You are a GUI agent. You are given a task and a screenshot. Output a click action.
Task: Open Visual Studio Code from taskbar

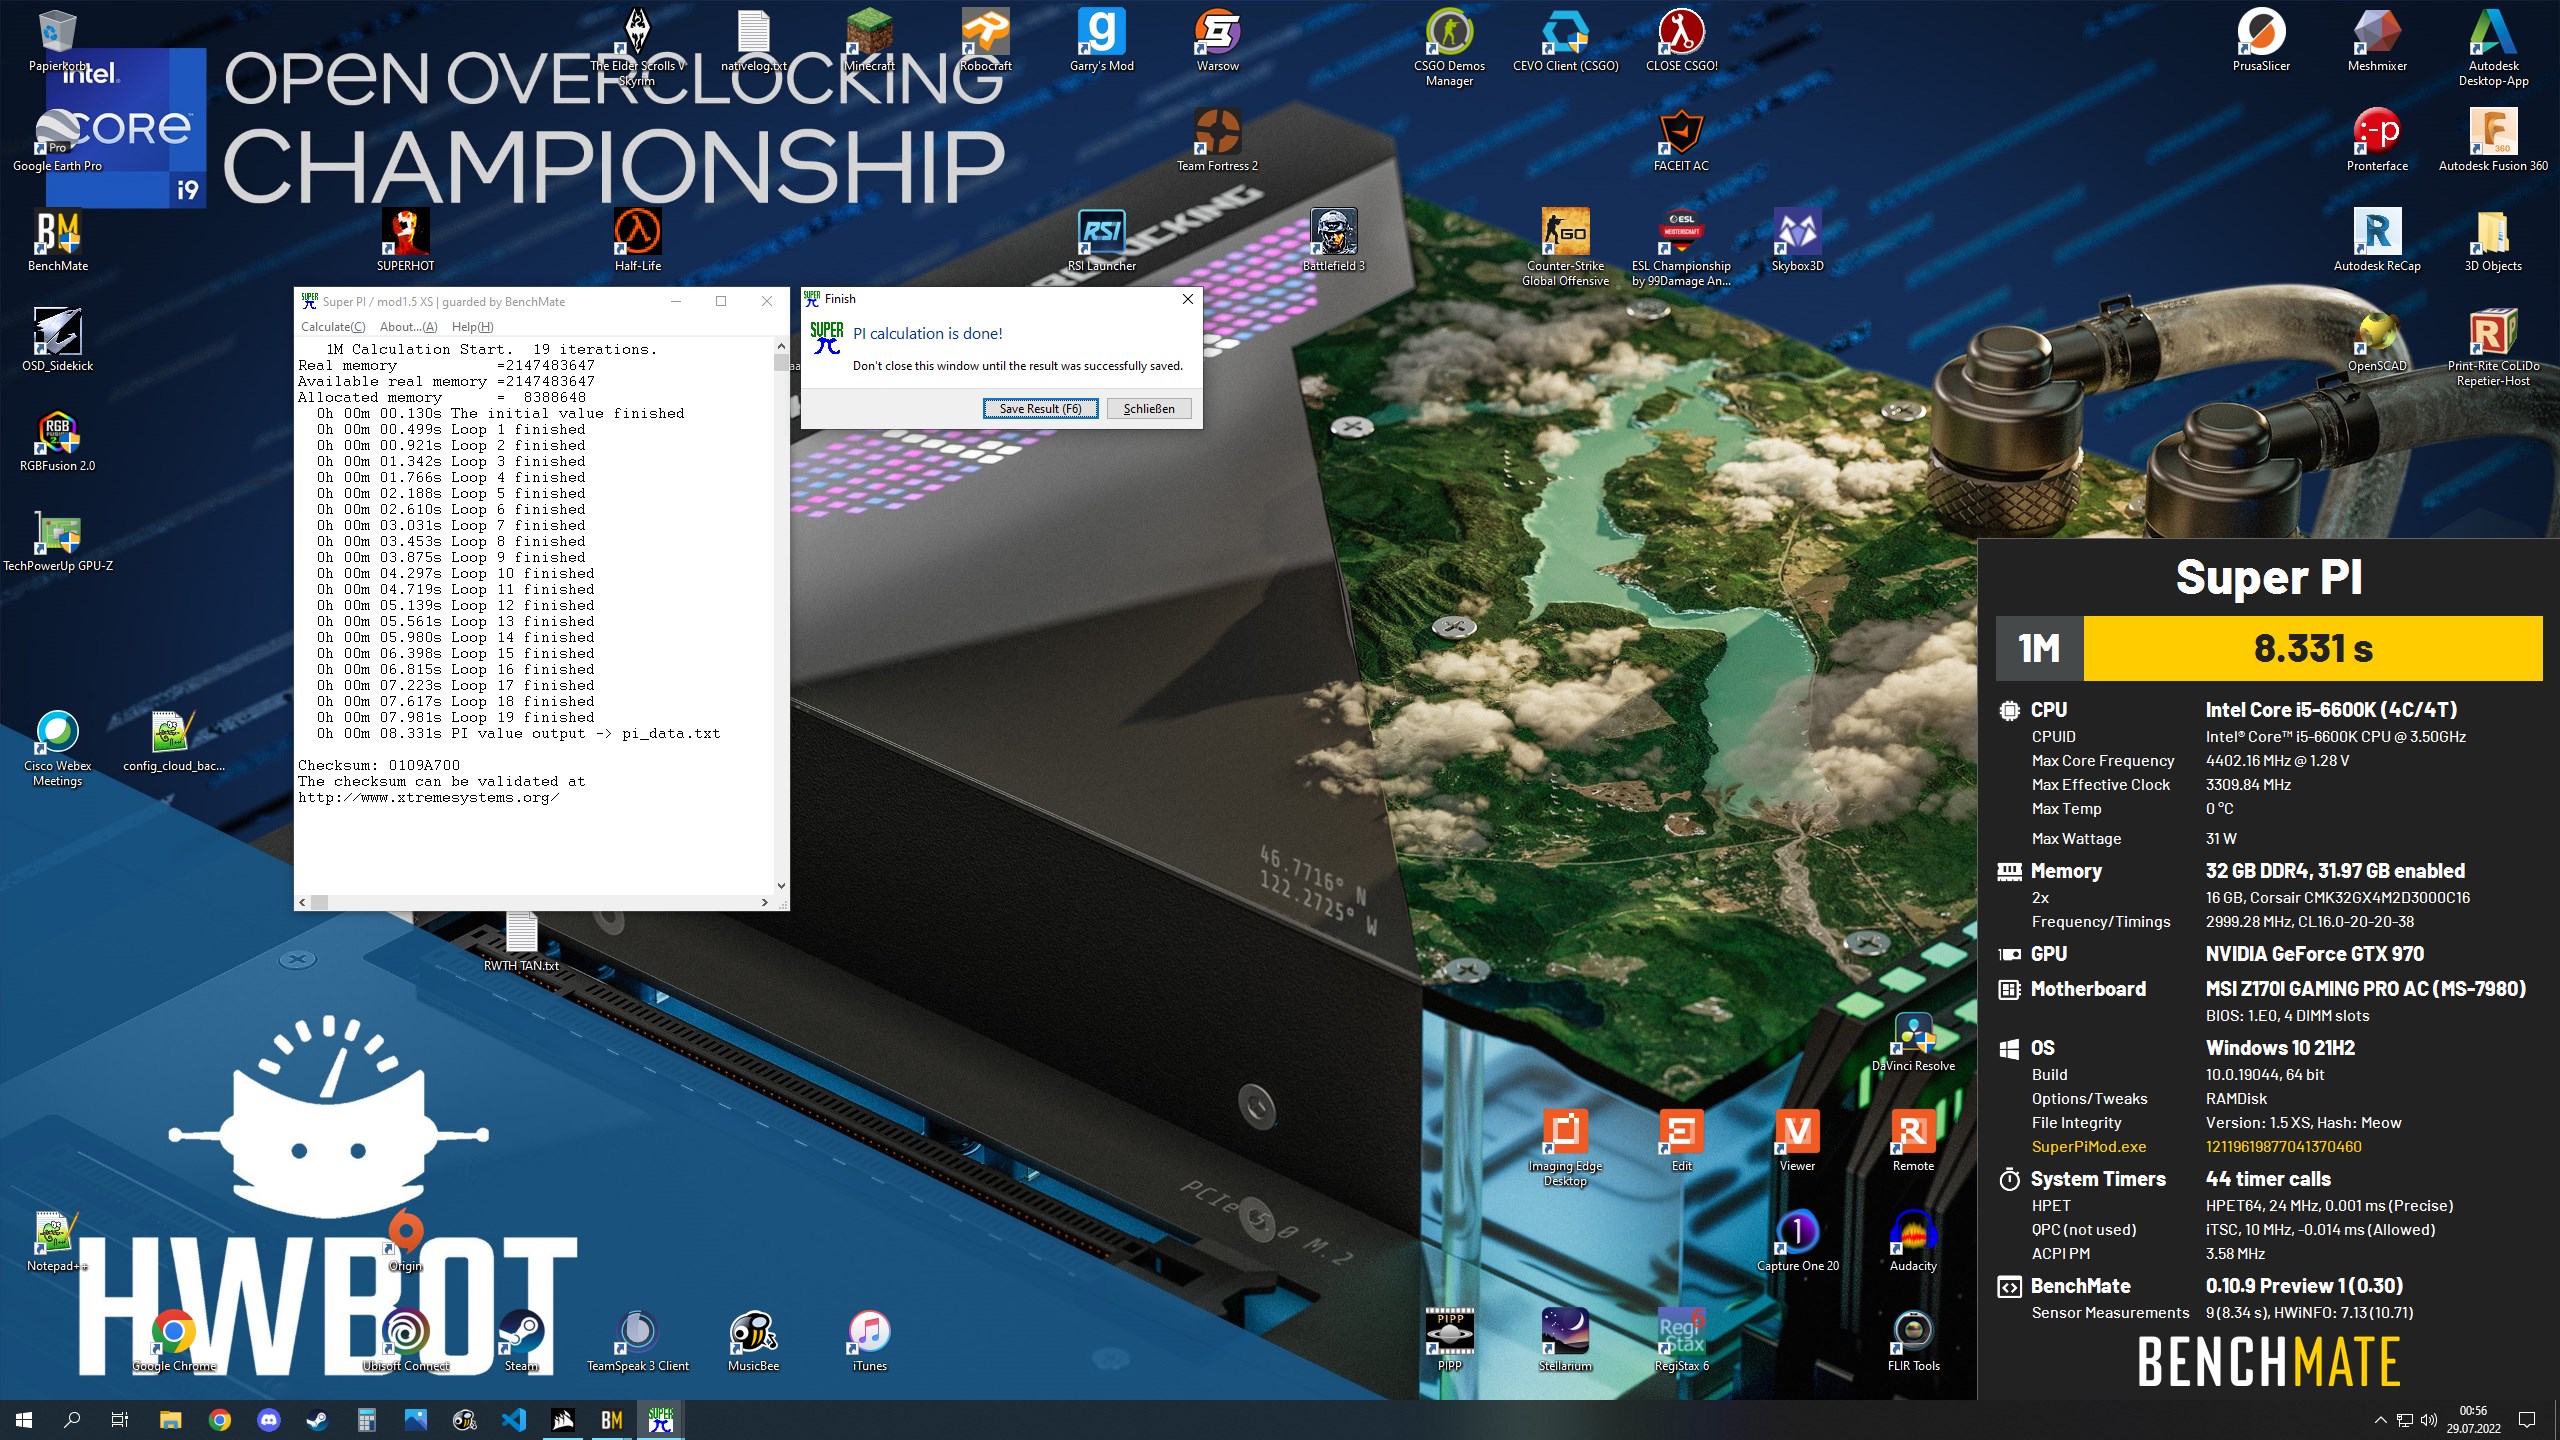(513, 1420)
